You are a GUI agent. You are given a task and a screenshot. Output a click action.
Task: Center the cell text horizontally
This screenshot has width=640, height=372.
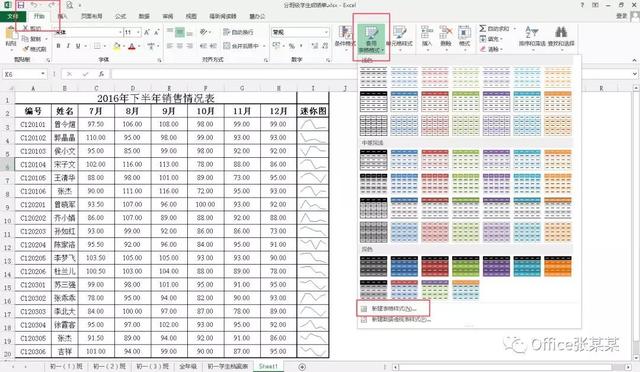pyautogui.click(x=180, y=46)
